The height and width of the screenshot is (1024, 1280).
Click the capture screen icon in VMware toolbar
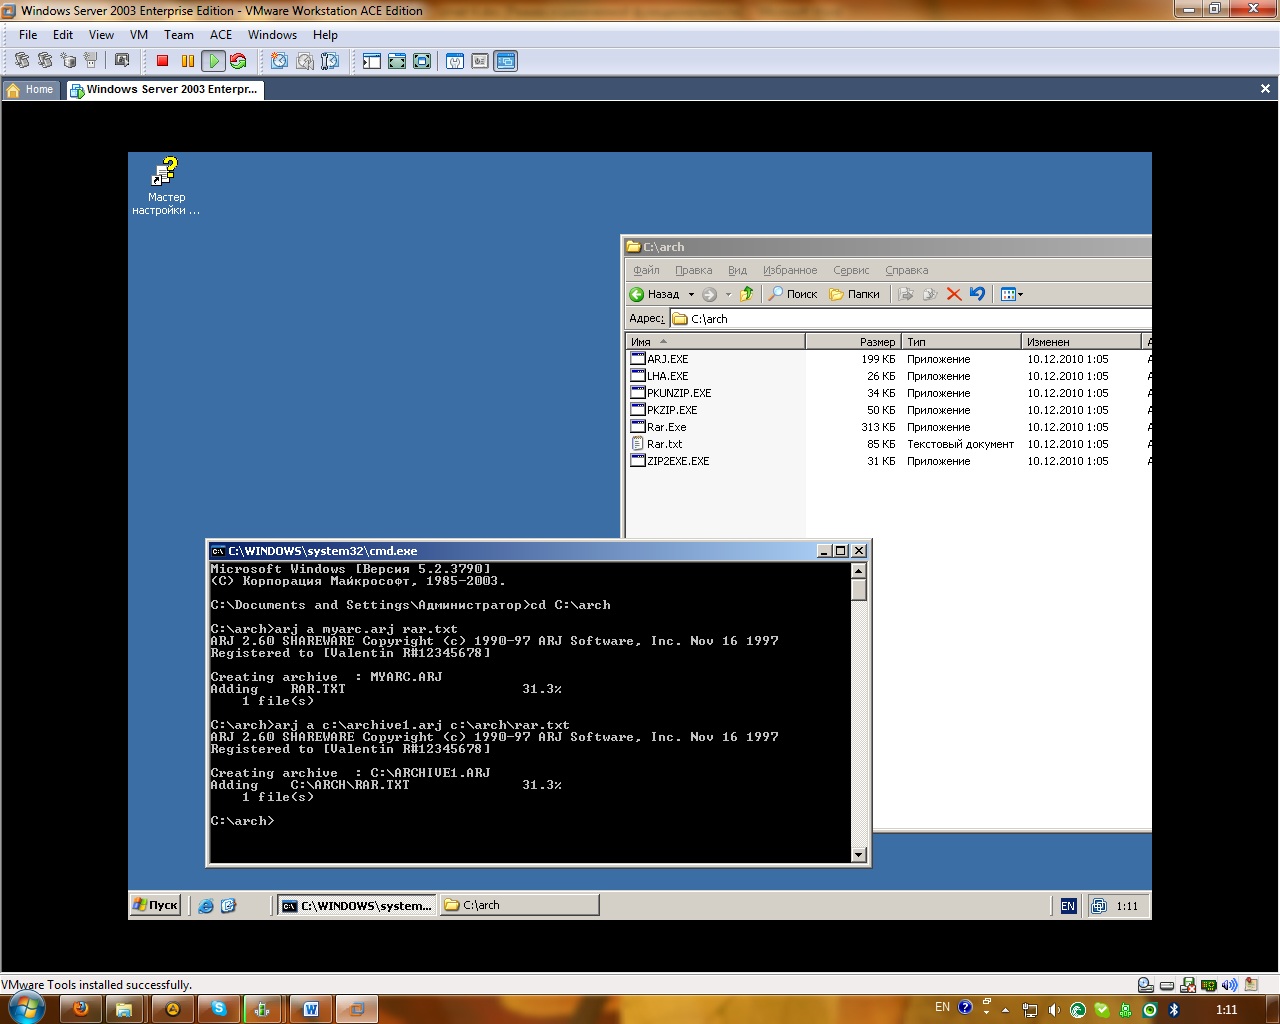[x=122, y=61]
